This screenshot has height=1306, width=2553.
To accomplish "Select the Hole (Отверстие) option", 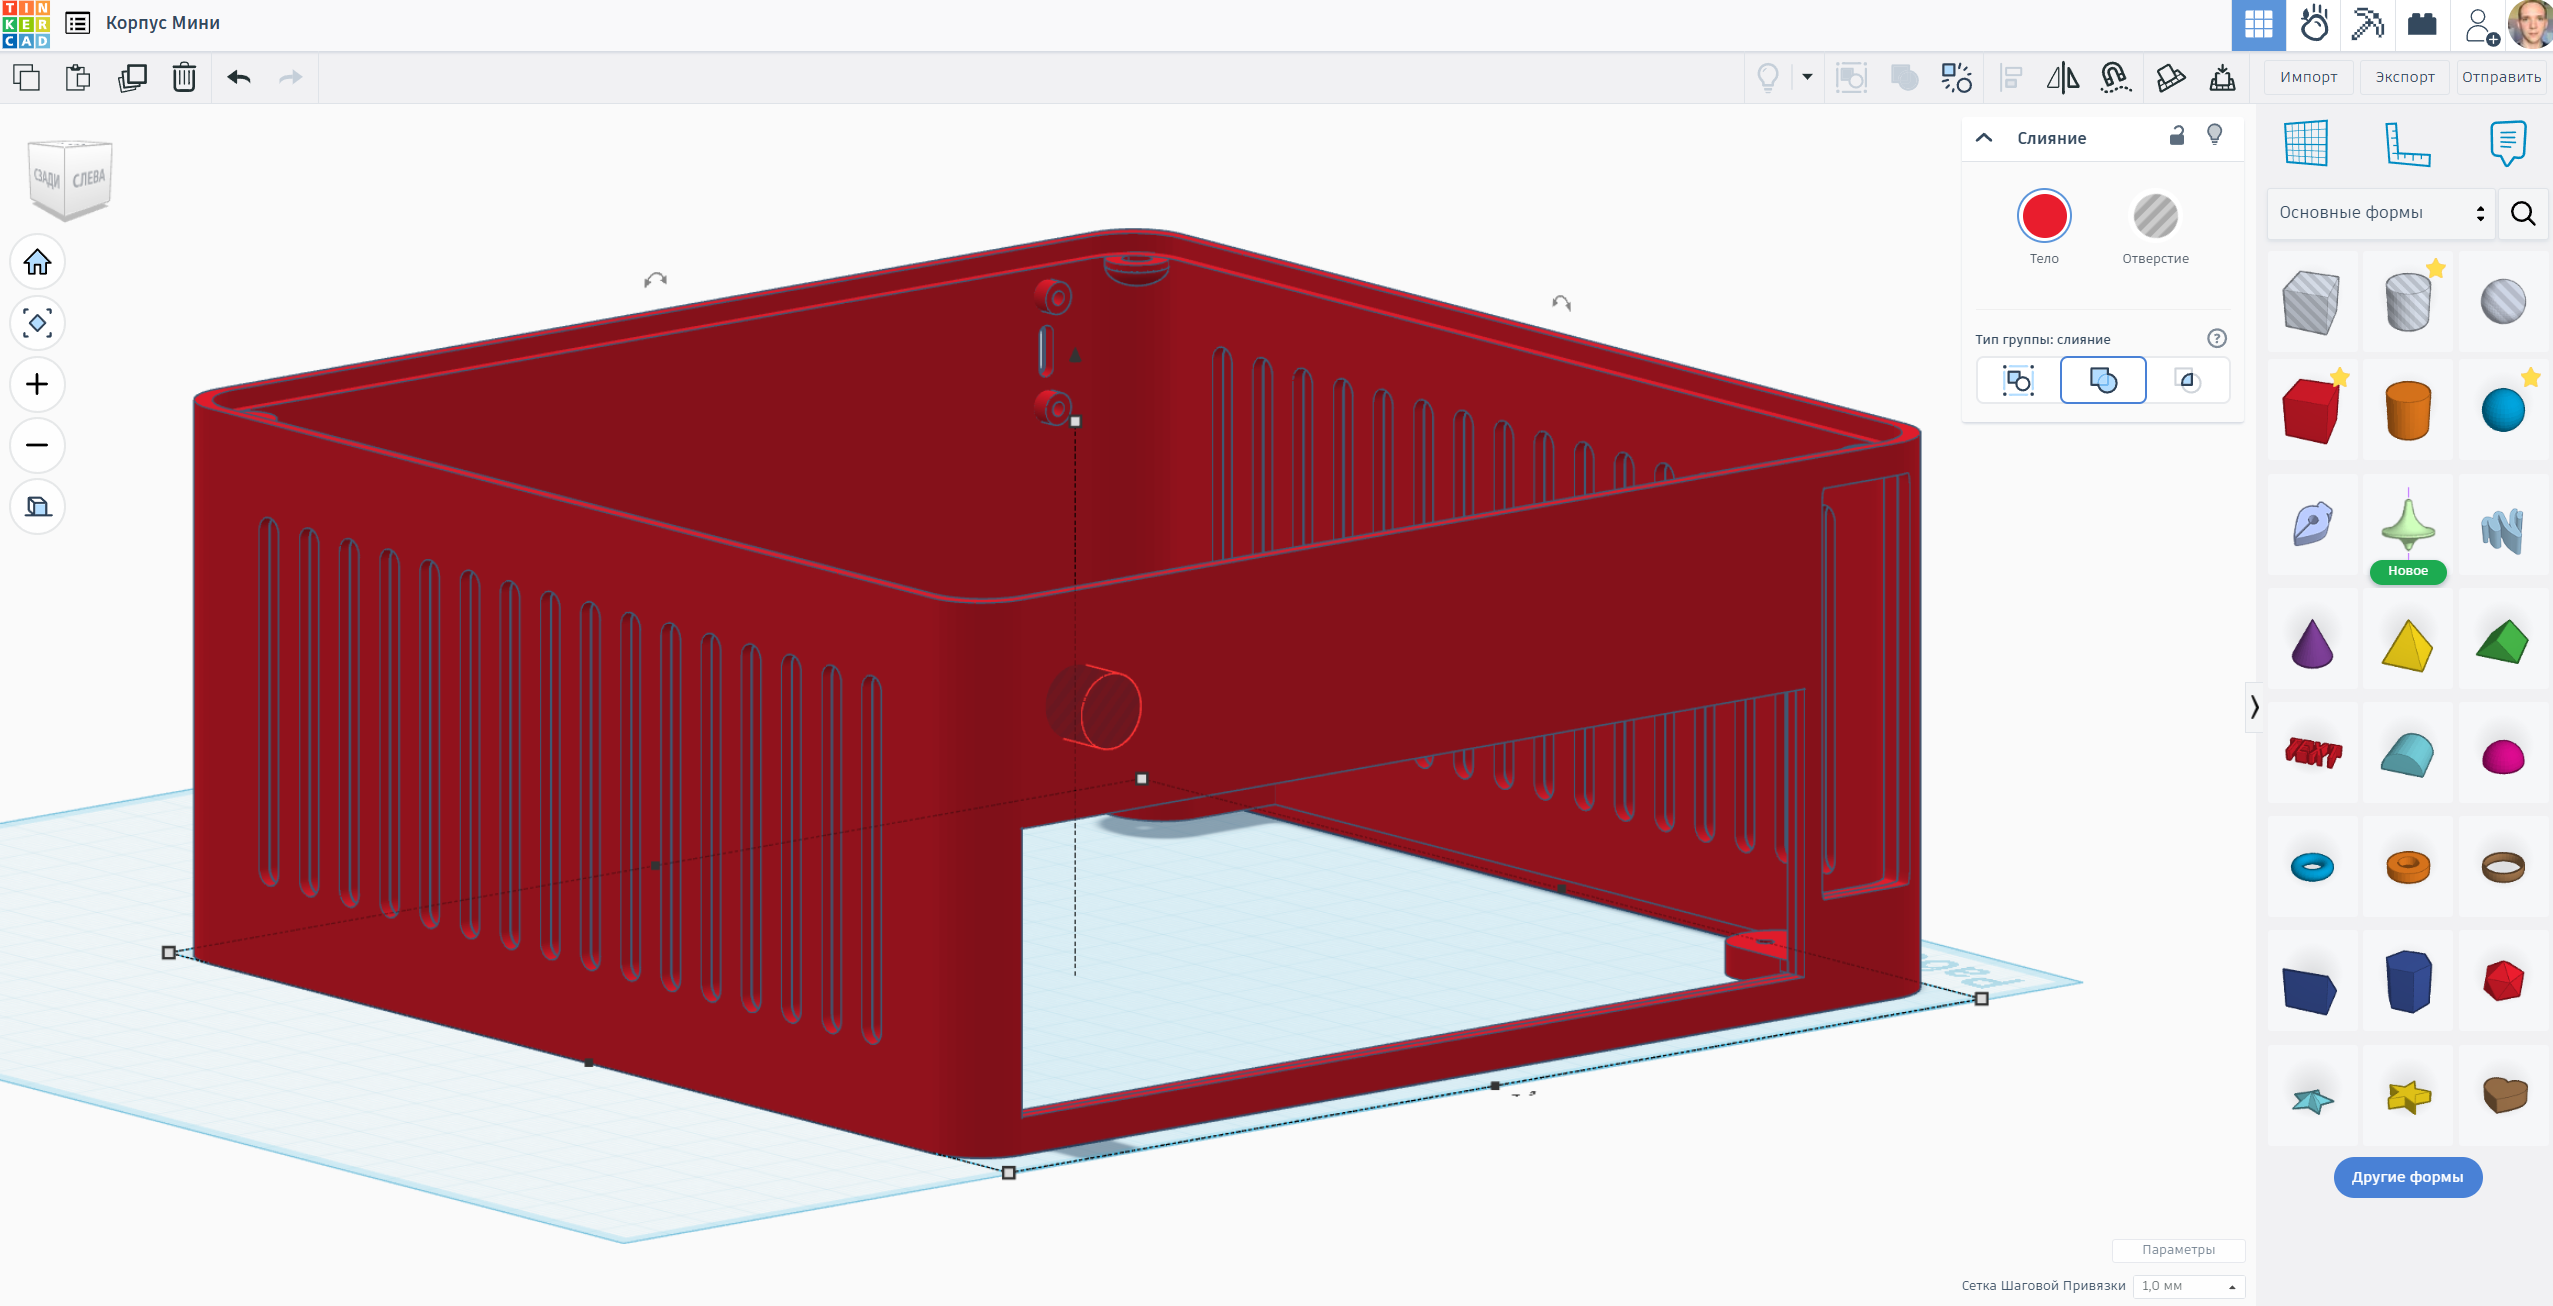I will coord(2155,217).
